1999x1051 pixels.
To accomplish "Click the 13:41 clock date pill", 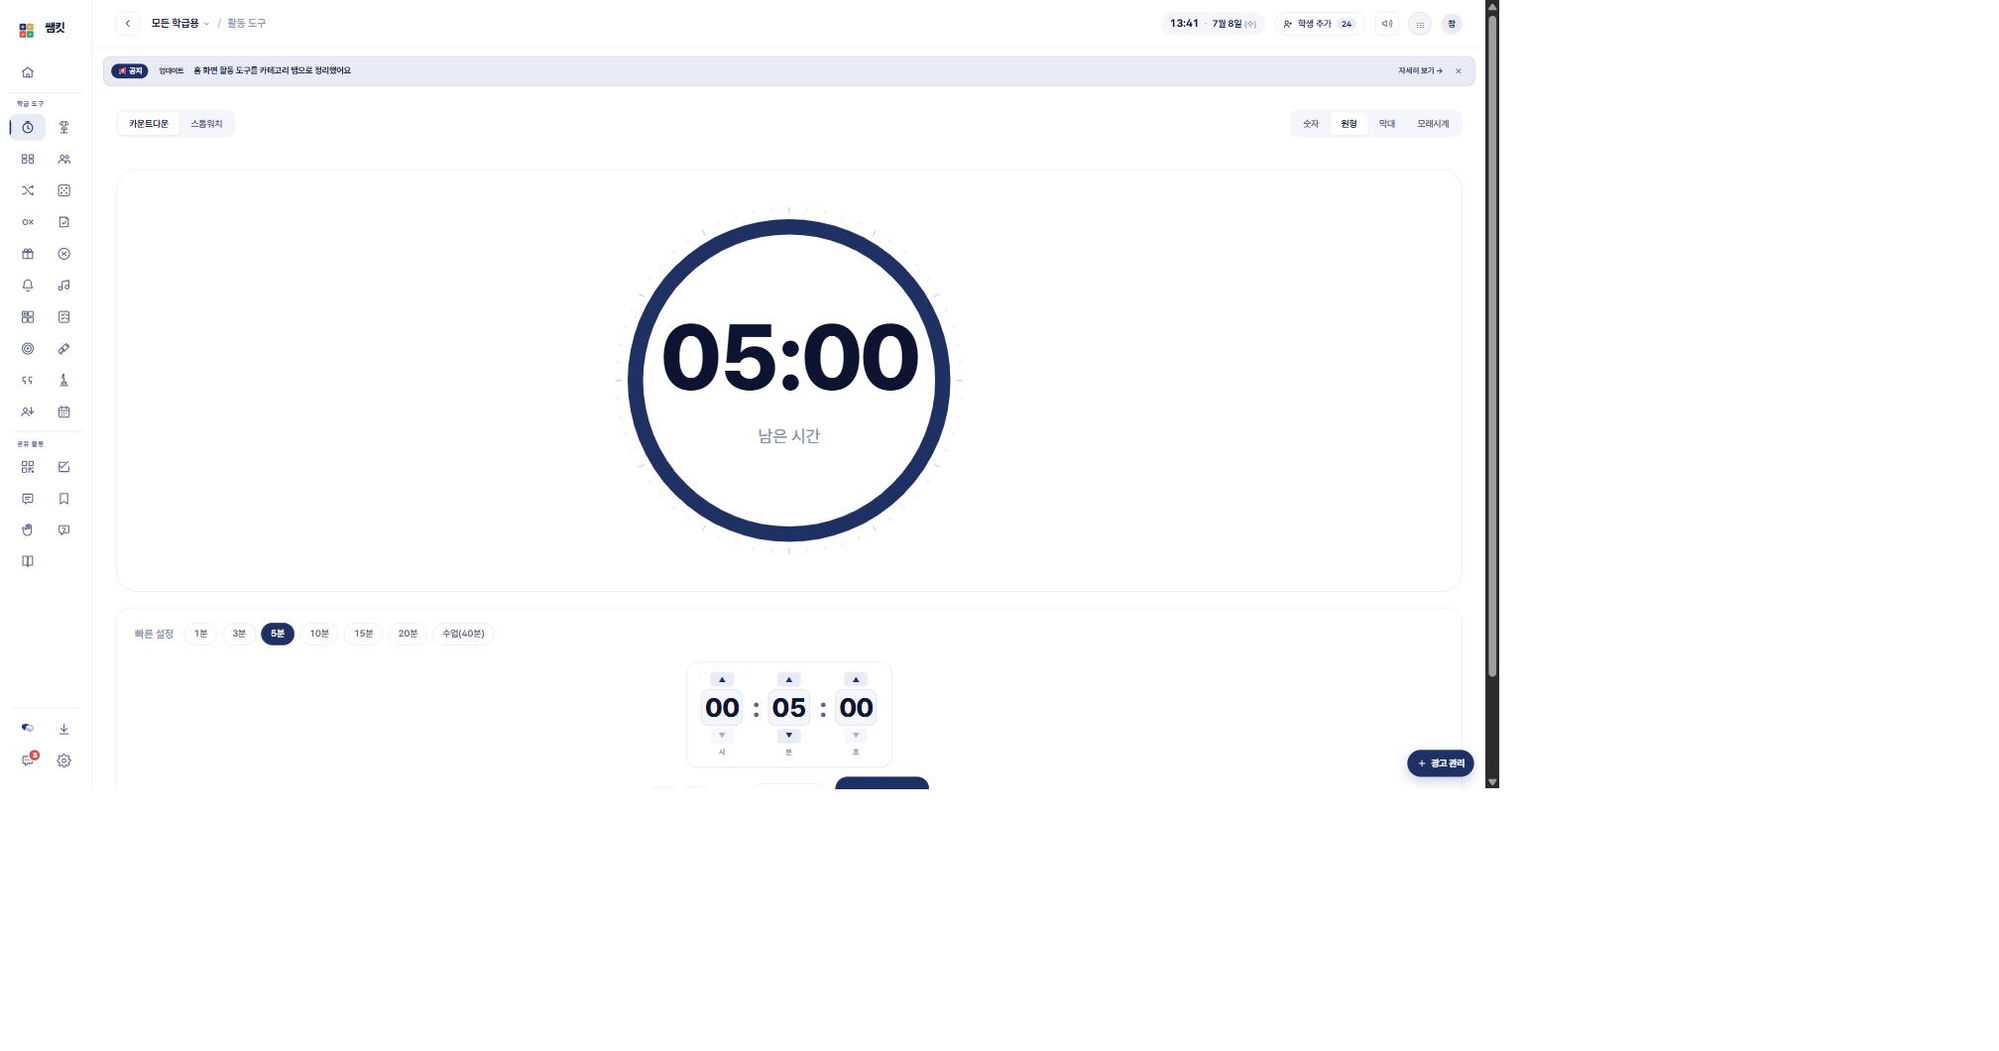I will pyautogui.click(x=1212, y=24).
